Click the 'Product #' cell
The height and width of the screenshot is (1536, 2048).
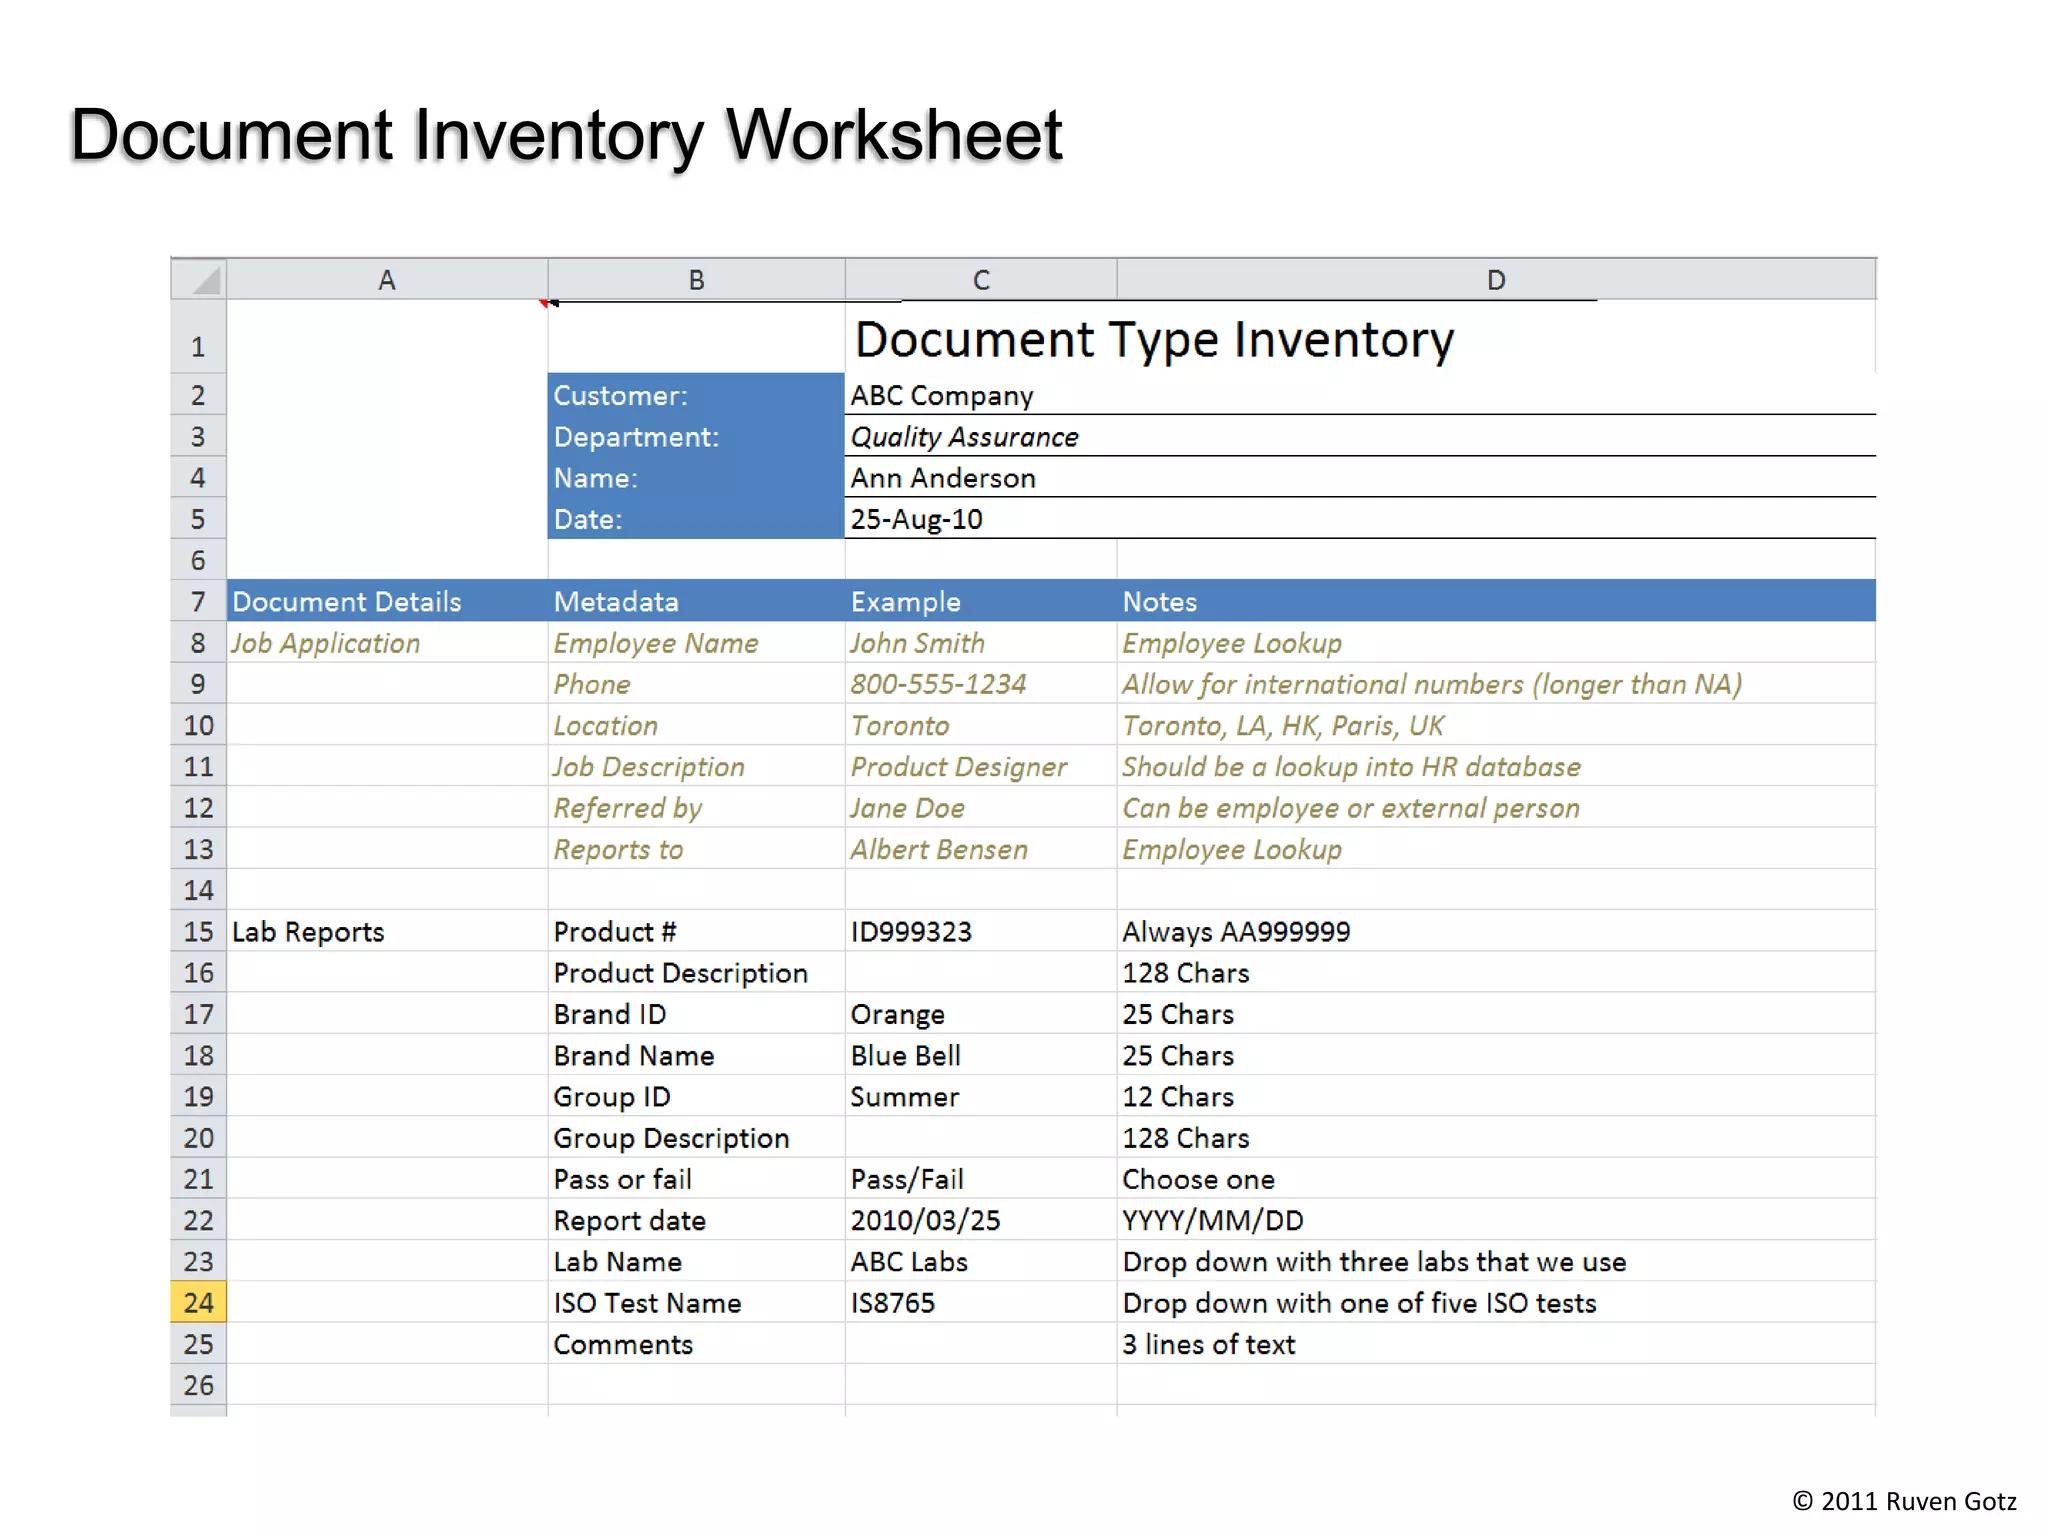coord(696,931)
